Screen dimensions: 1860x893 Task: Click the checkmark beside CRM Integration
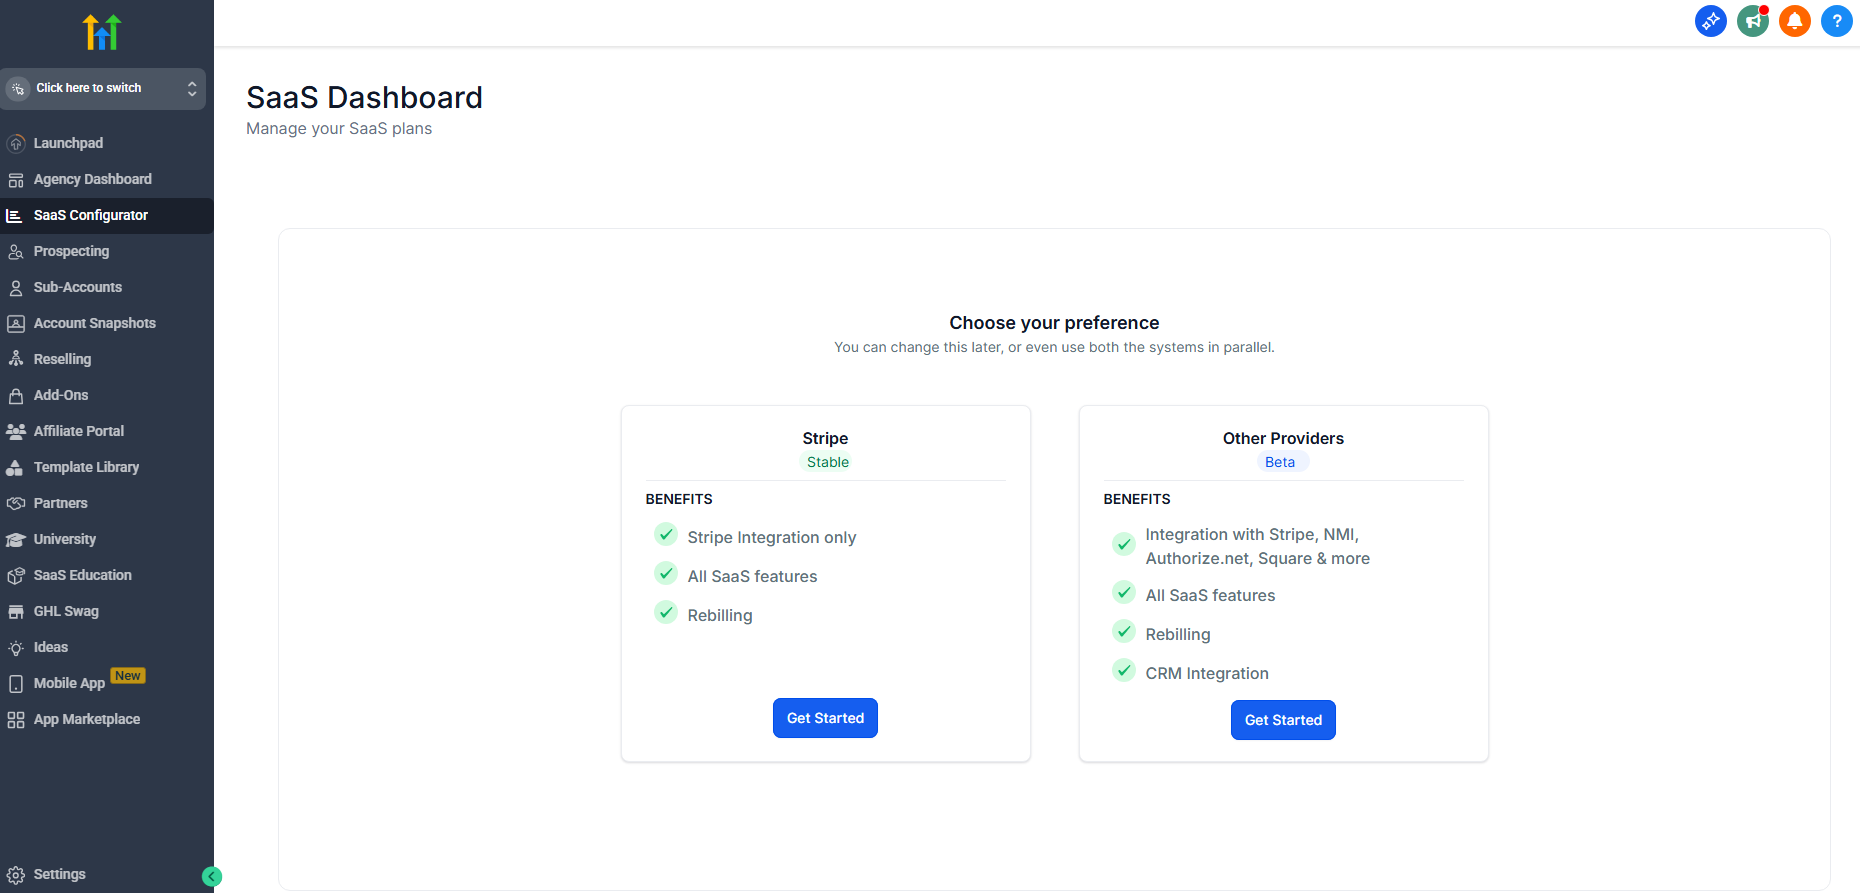[x=1124, y=671]
